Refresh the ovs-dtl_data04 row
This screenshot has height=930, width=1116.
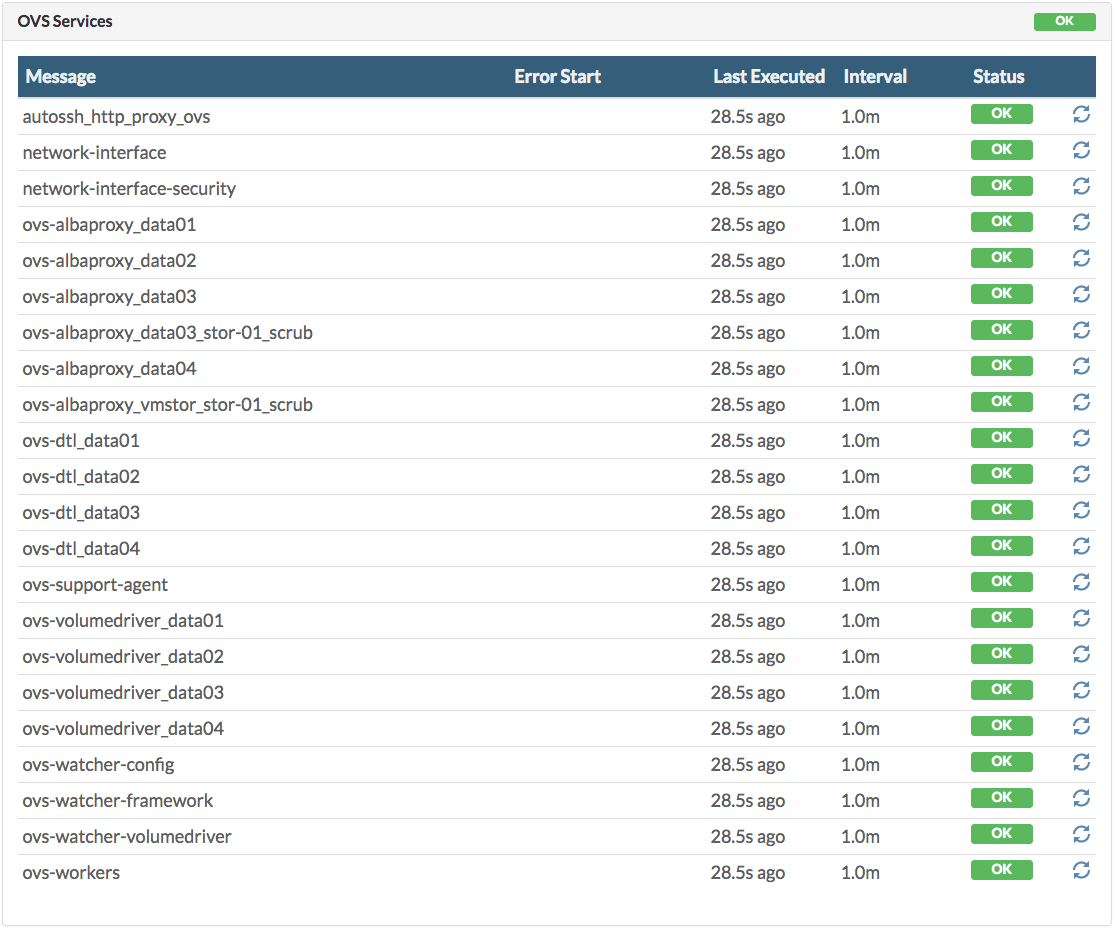click(x=1080, y=546)
